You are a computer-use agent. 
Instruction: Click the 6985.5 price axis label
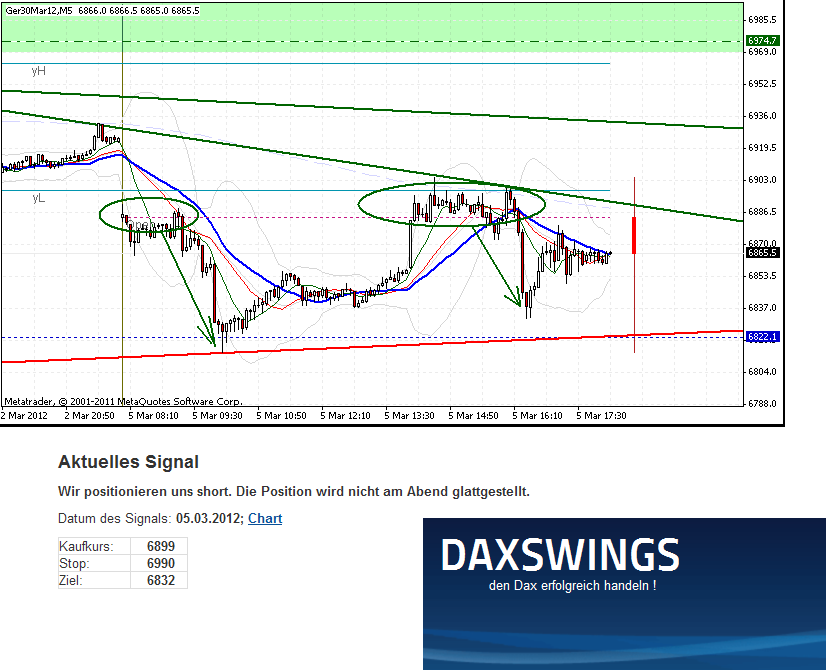tap(762, 20)
